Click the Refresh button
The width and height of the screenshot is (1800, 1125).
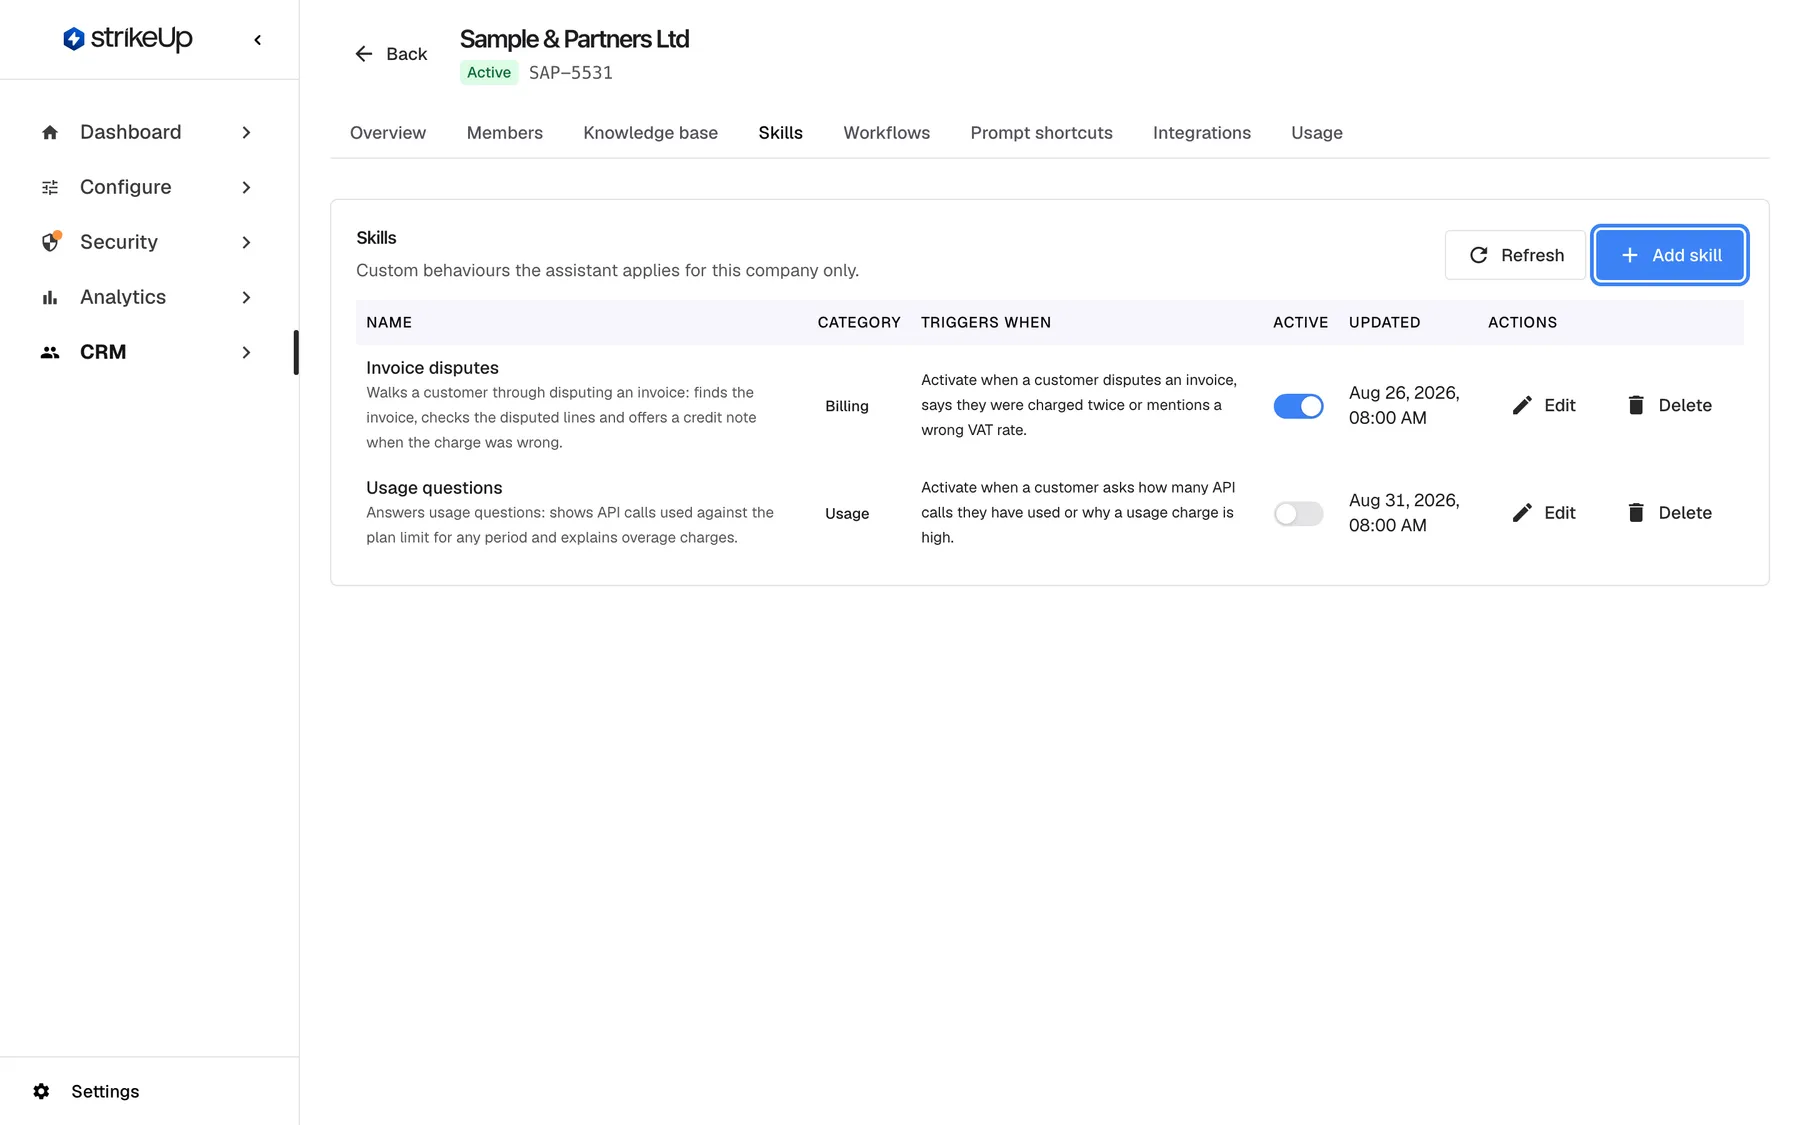click(x=1516, y=255)
